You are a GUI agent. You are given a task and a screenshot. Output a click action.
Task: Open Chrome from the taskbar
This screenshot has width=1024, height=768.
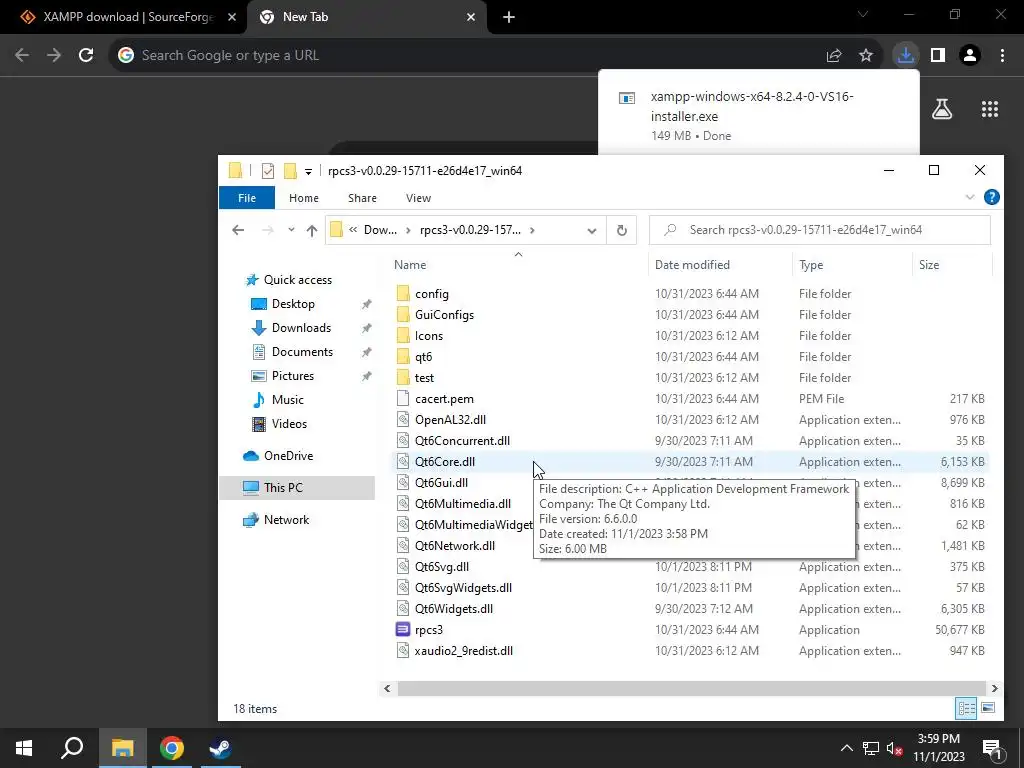[172, 748]
